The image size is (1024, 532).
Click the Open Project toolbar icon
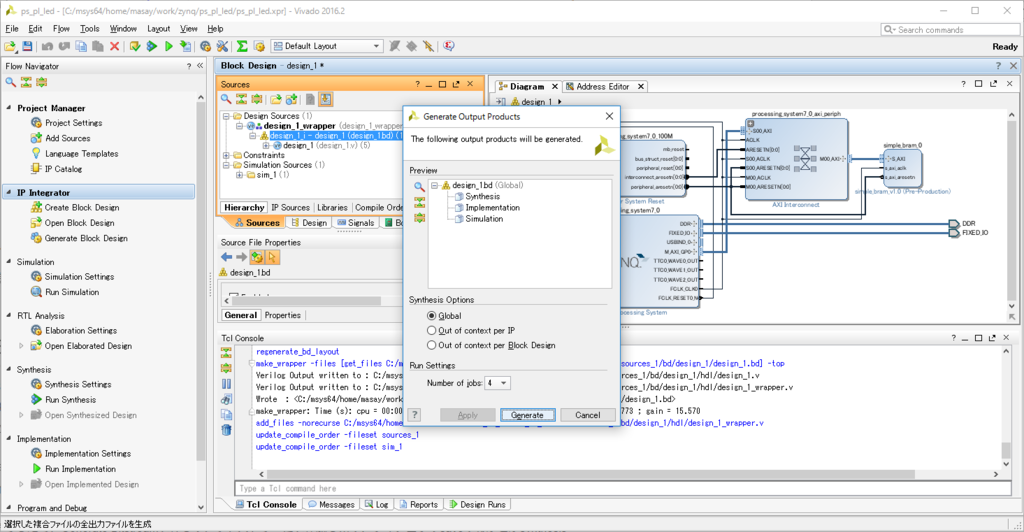coord(10,46)
